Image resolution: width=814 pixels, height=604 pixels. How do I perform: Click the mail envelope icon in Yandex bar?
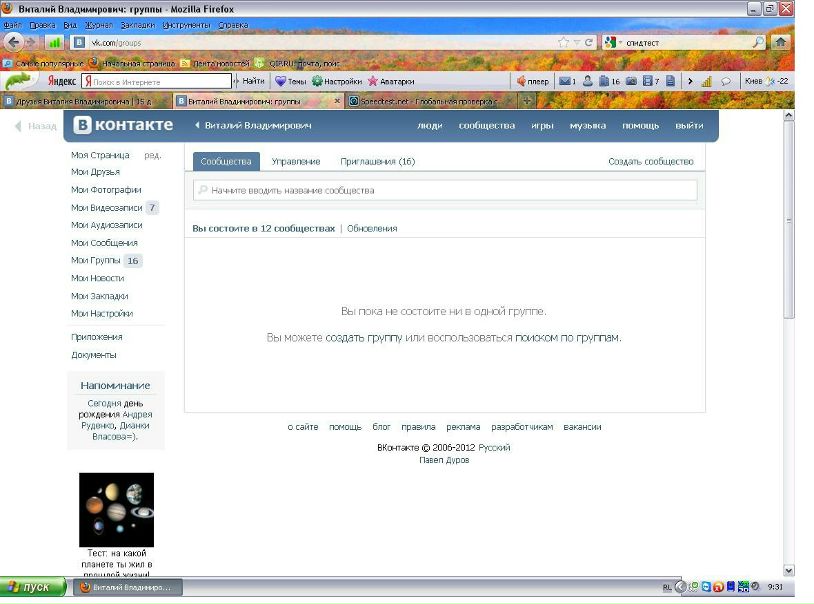coord(565,81)
